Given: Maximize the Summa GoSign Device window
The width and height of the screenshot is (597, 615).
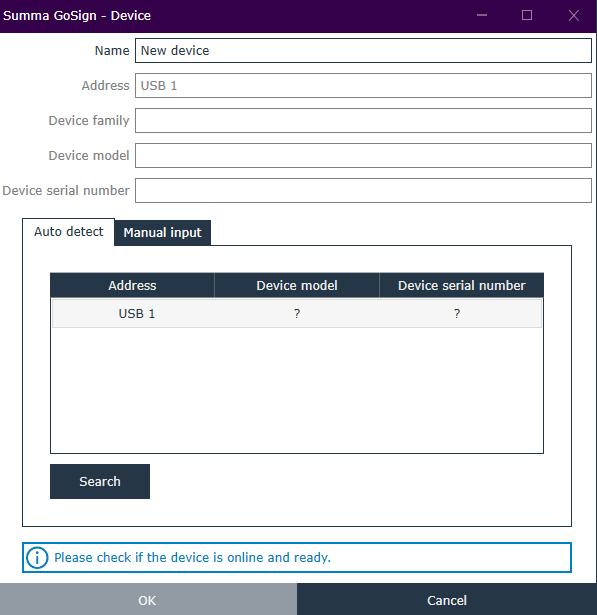Looking at the screenshot, I should point(527,15).
